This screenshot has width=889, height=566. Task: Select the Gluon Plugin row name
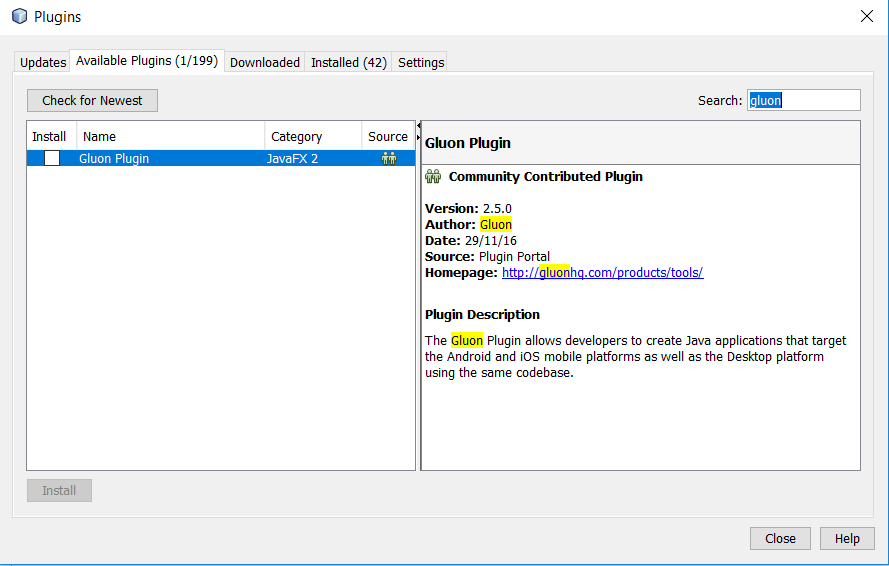[x=114, y=158]
